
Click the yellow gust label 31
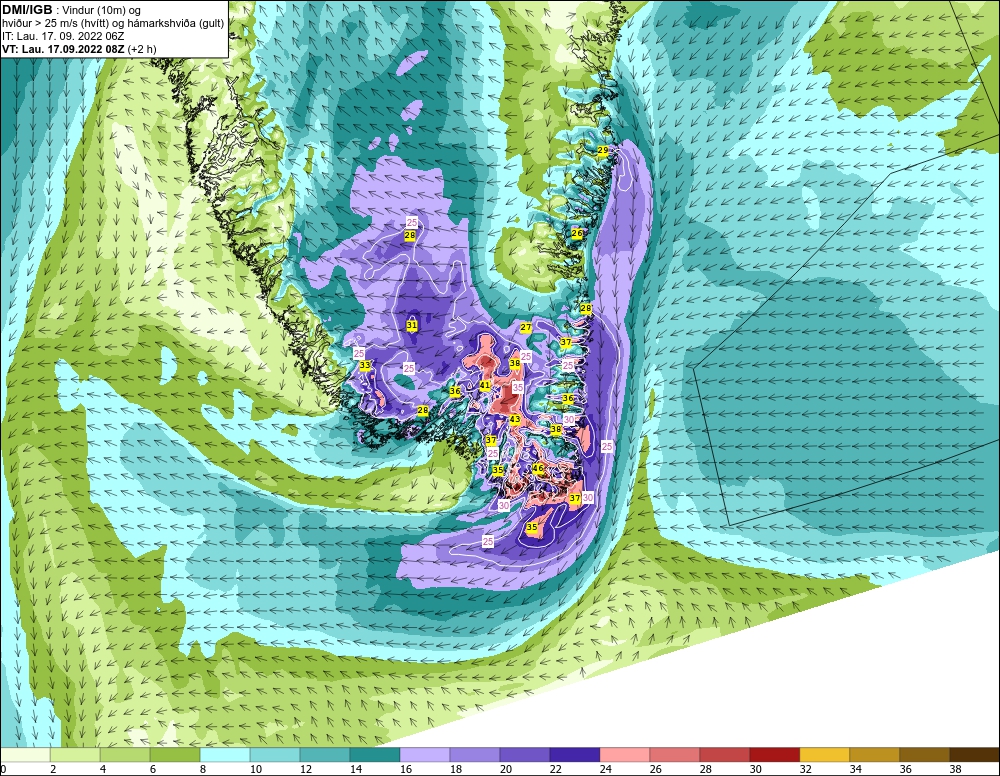(x=412, y=325)
